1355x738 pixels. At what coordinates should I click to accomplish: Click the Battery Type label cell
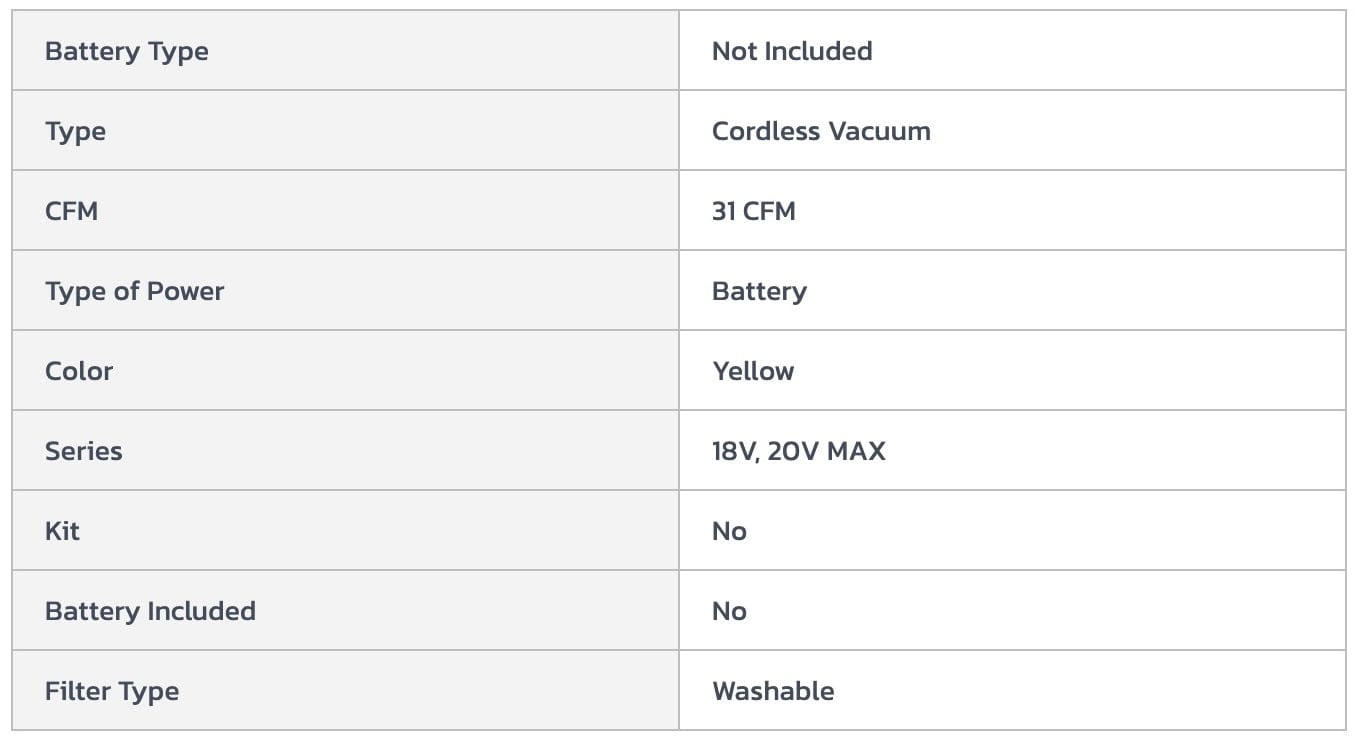pos(127,51)
